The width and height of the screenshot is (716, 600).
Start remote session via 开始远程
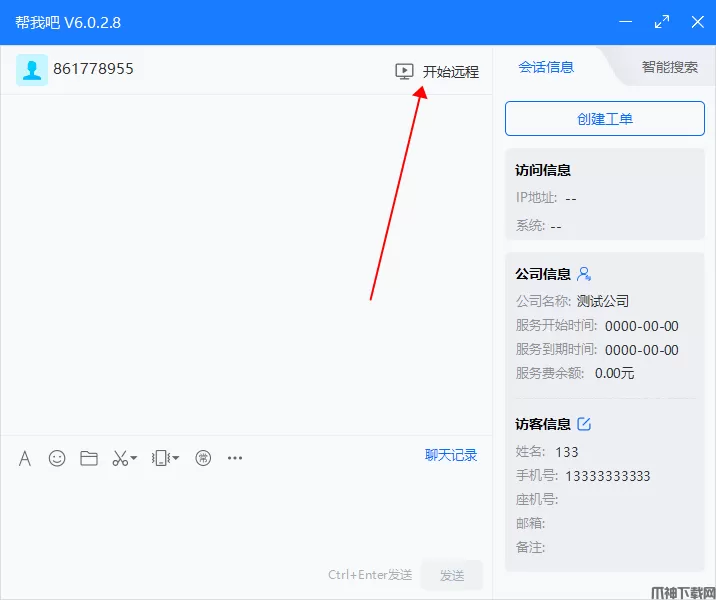tap(438, 71)
